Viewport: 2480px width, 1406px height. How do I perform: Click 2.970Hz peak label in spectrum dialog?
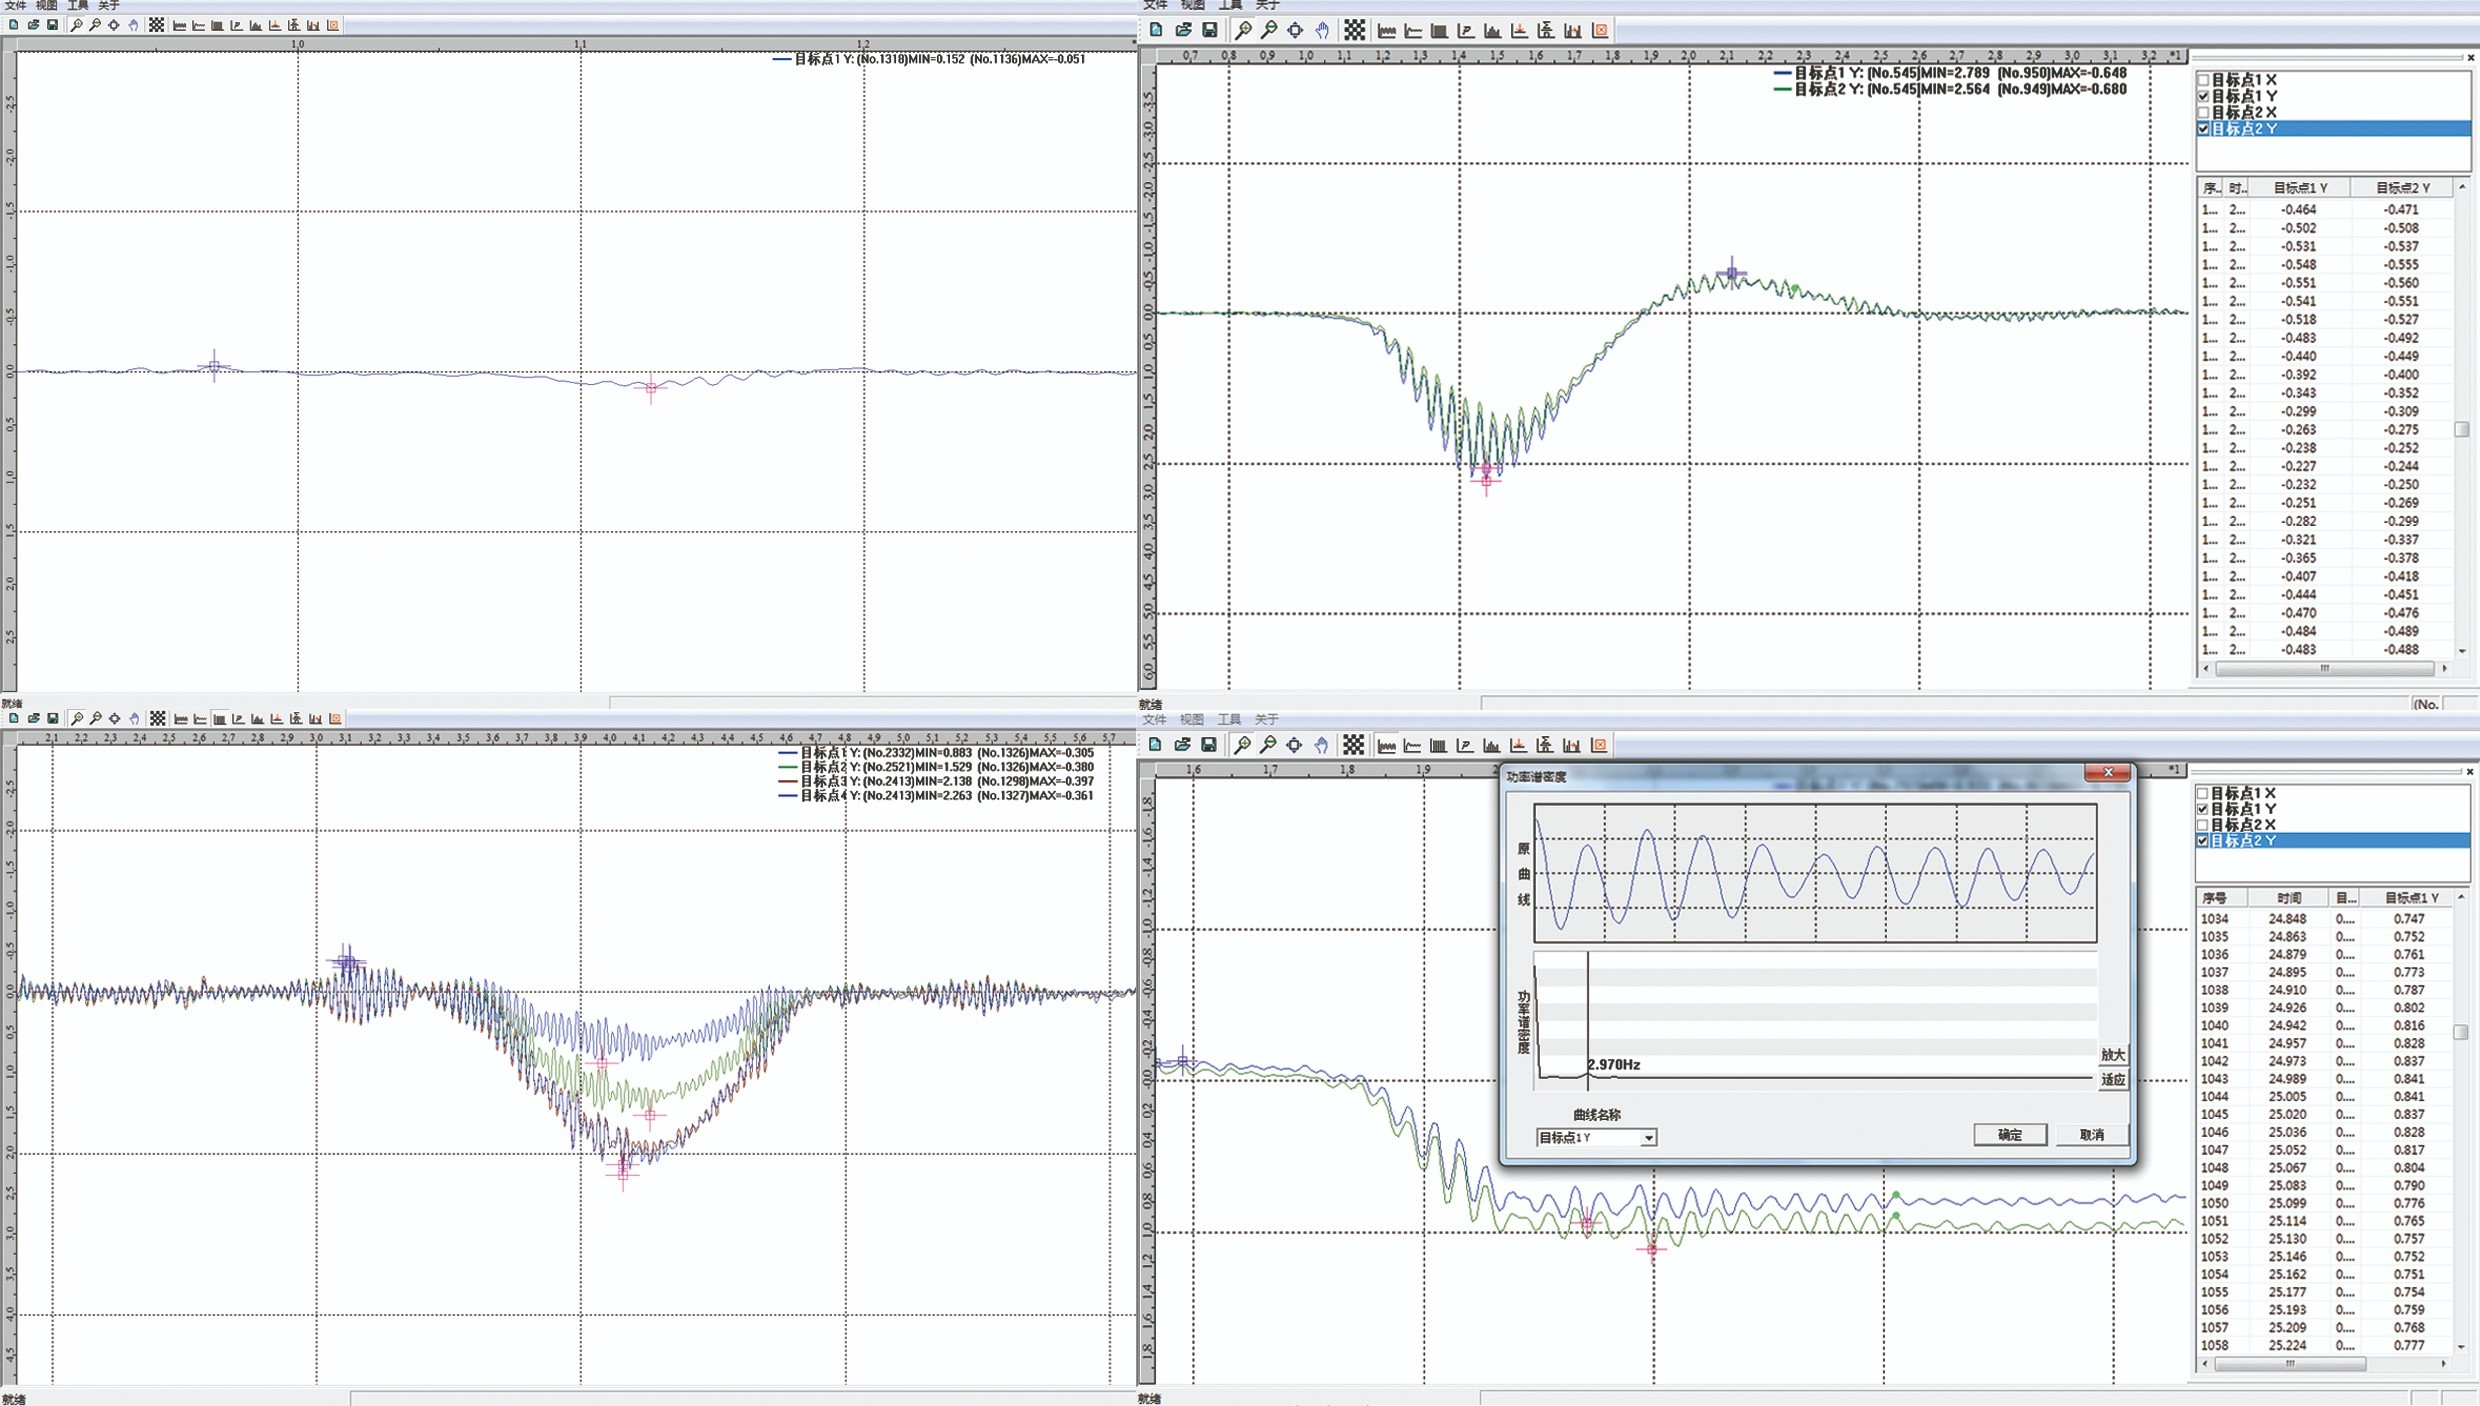pos(1614,1064)
